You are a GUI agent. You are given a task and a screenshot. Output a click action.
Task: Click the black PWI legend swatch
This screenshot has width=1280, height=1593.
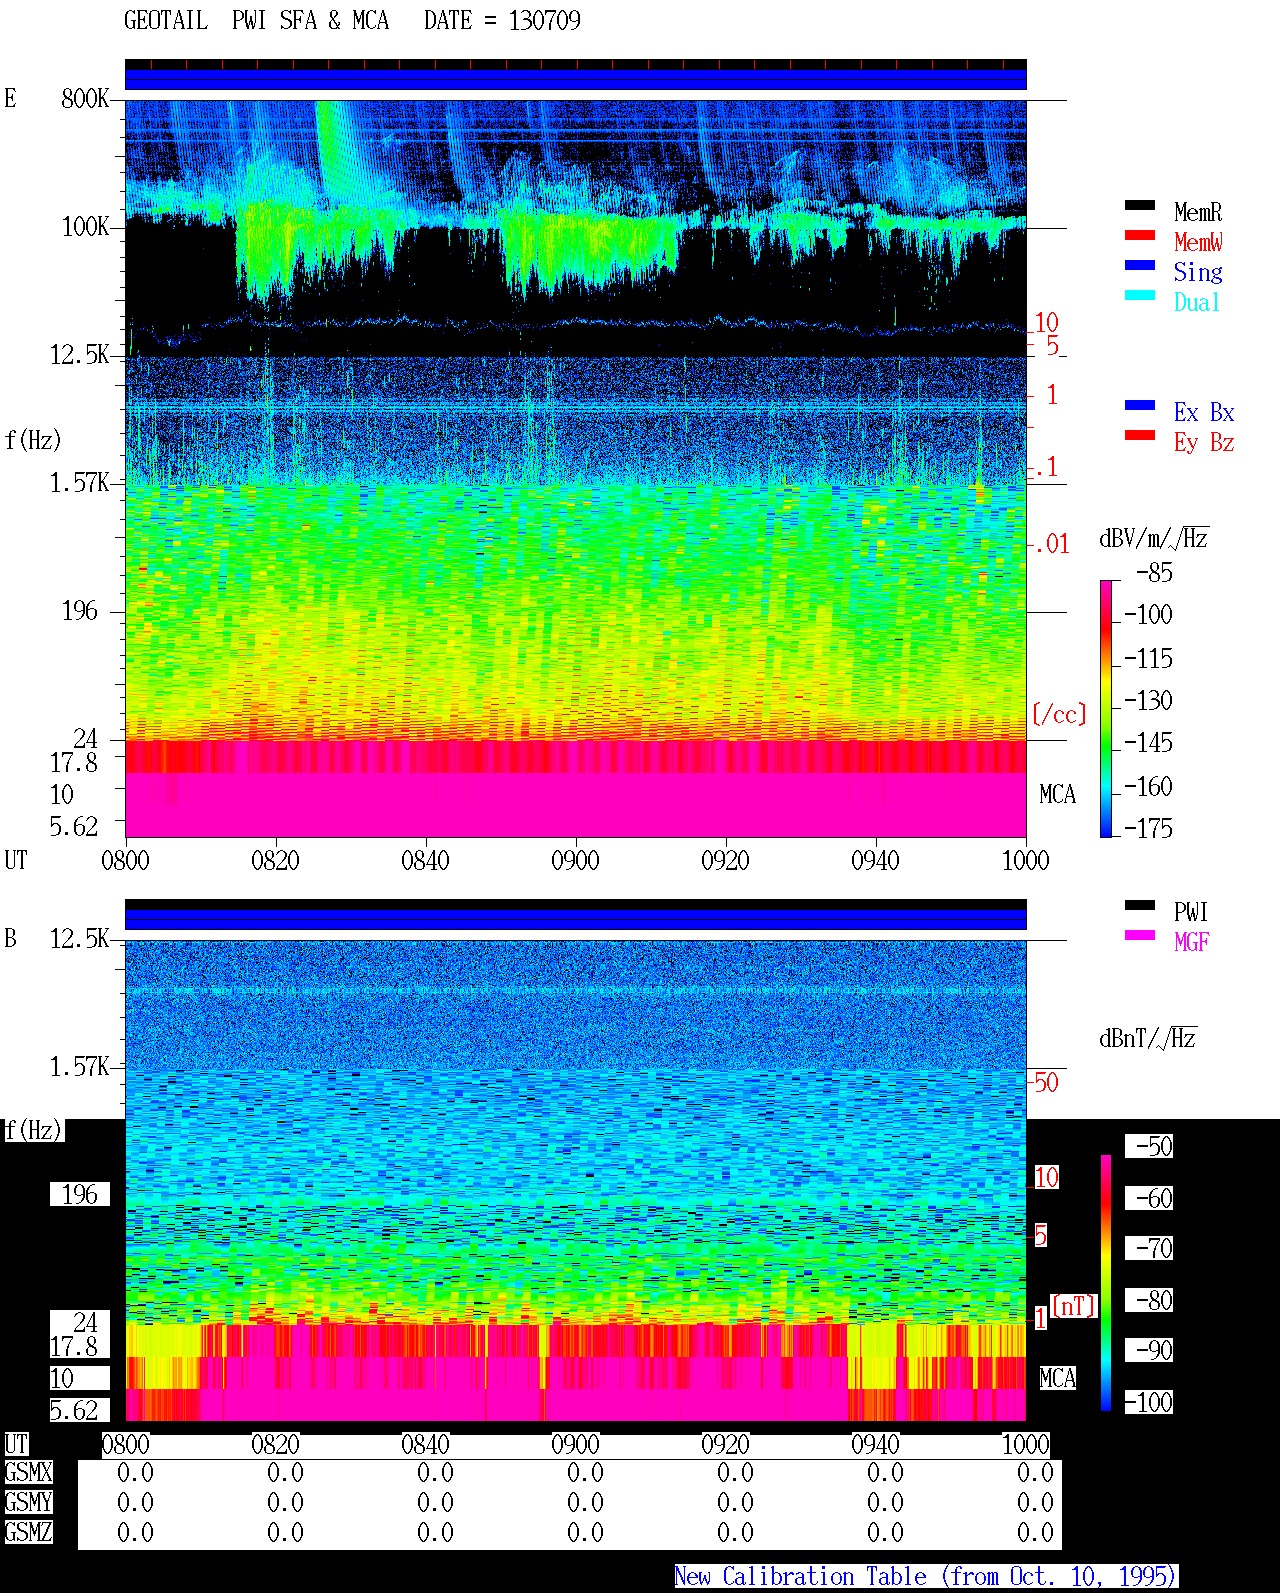(x=1140, y=906)
